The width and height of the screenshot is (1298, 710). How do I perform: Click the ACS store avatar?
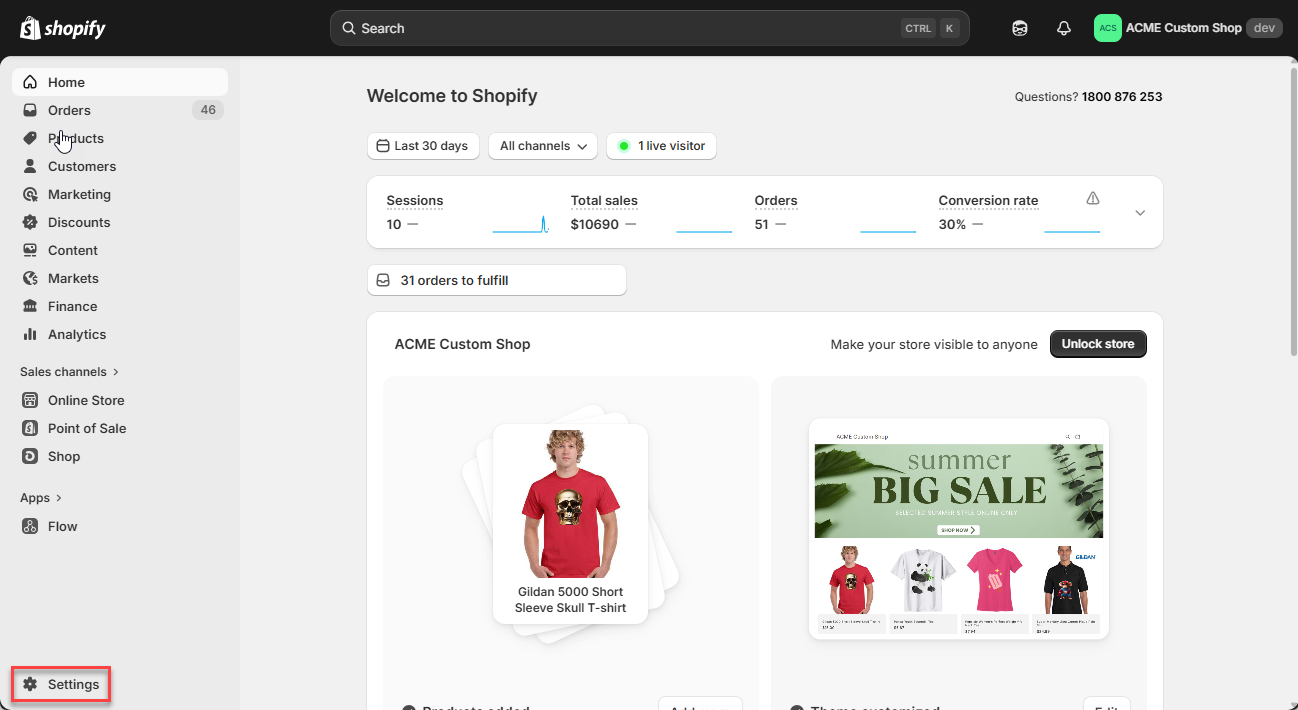click(1108, 28)
